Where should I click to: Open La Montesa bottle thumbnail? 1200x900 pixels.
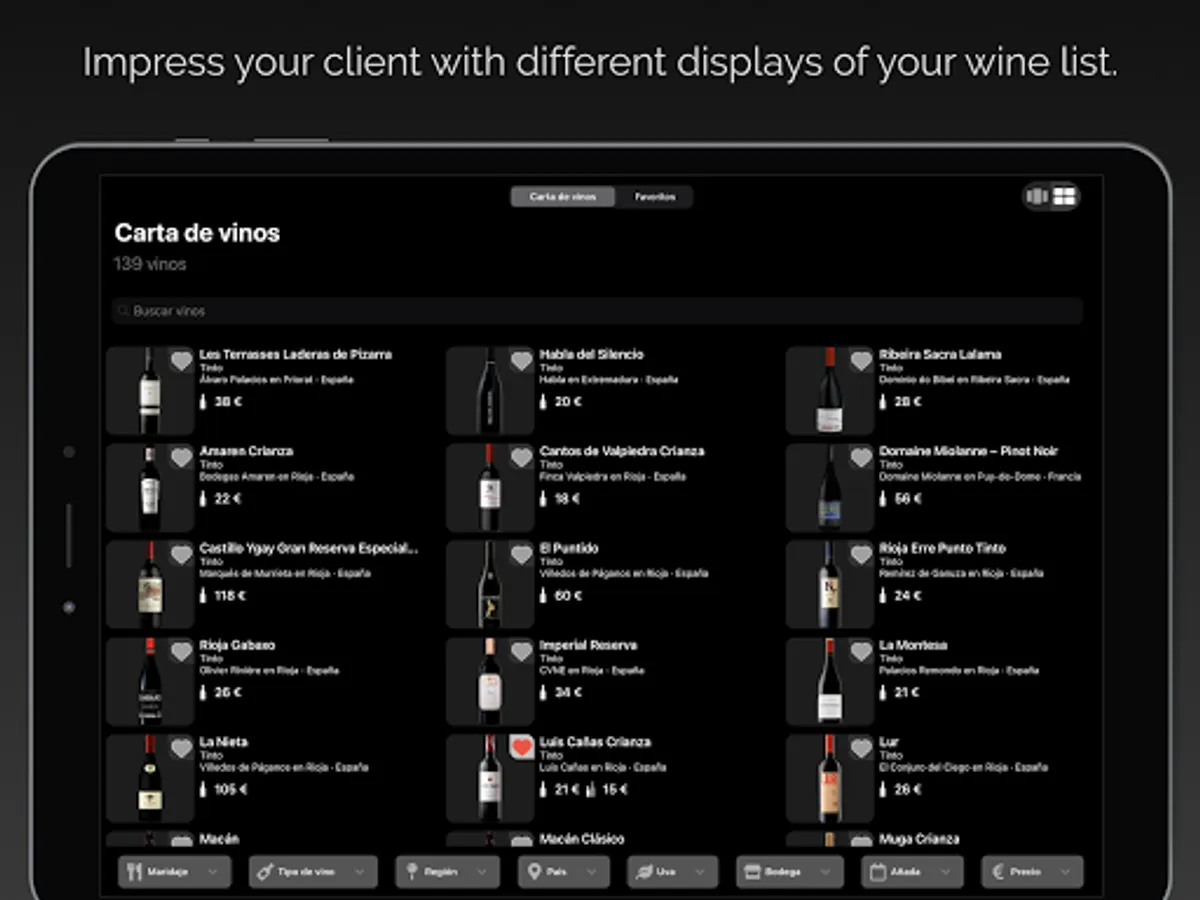coord(830,681)
